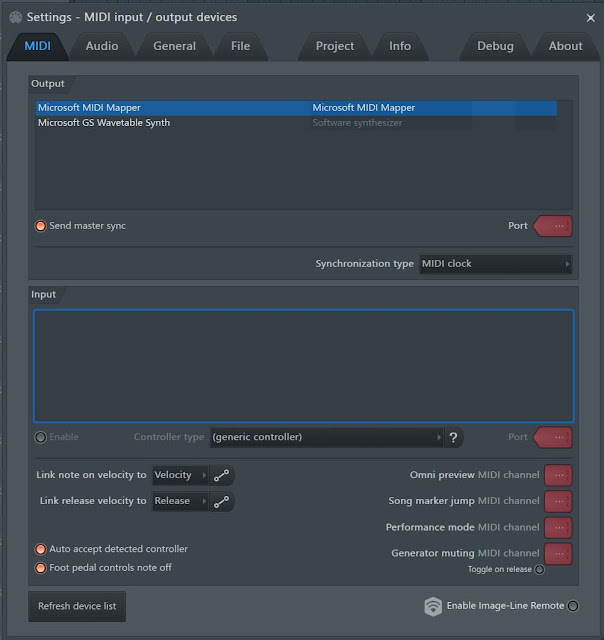Select Microsoft MIDI Mapper output device
This screenshot has height=640, width=604.
pos(296,108)
